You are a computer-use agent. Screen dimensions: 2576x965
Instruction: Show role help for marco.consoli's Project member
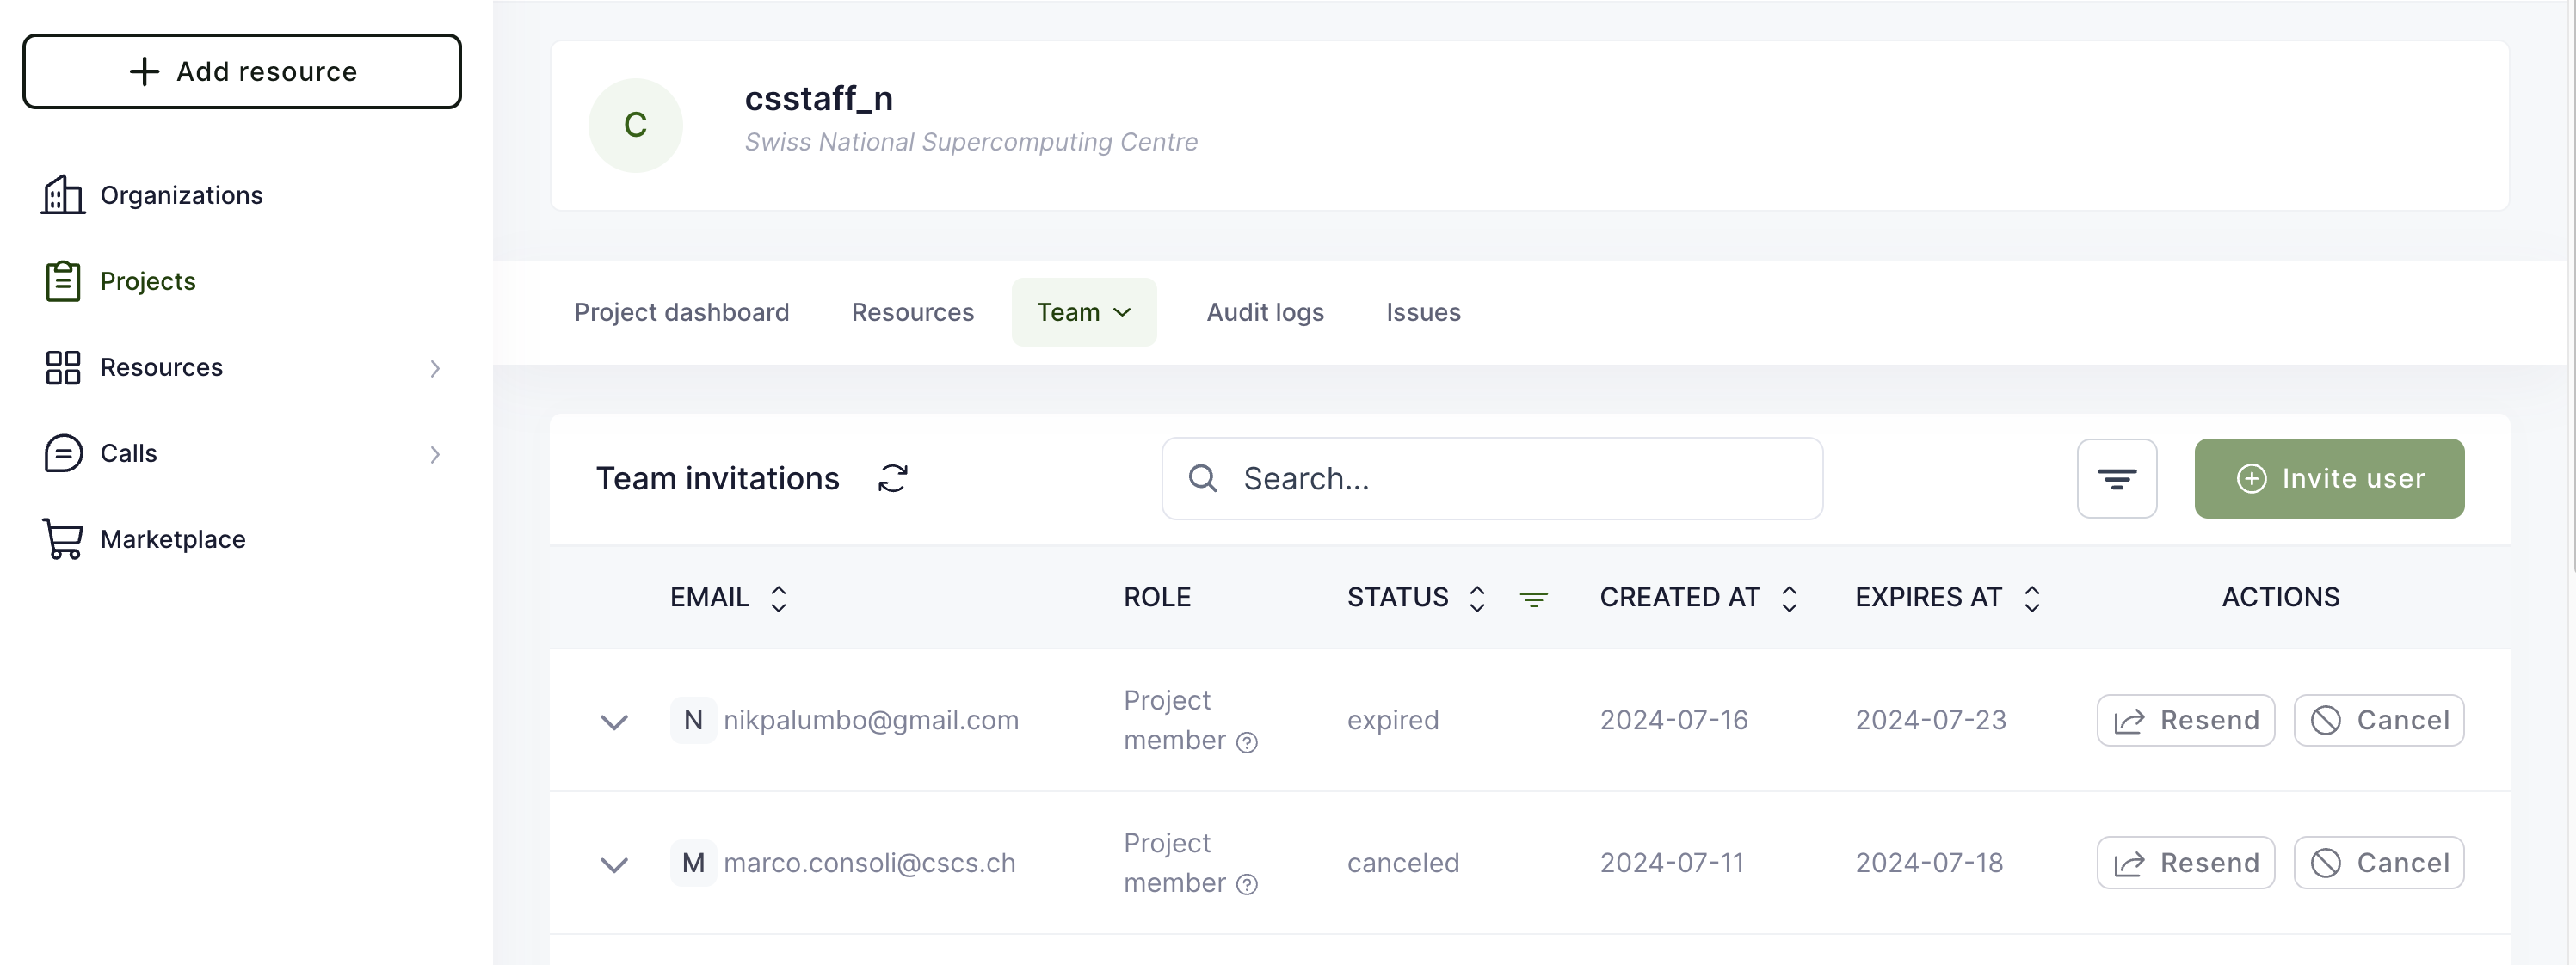click(1247, 884)
